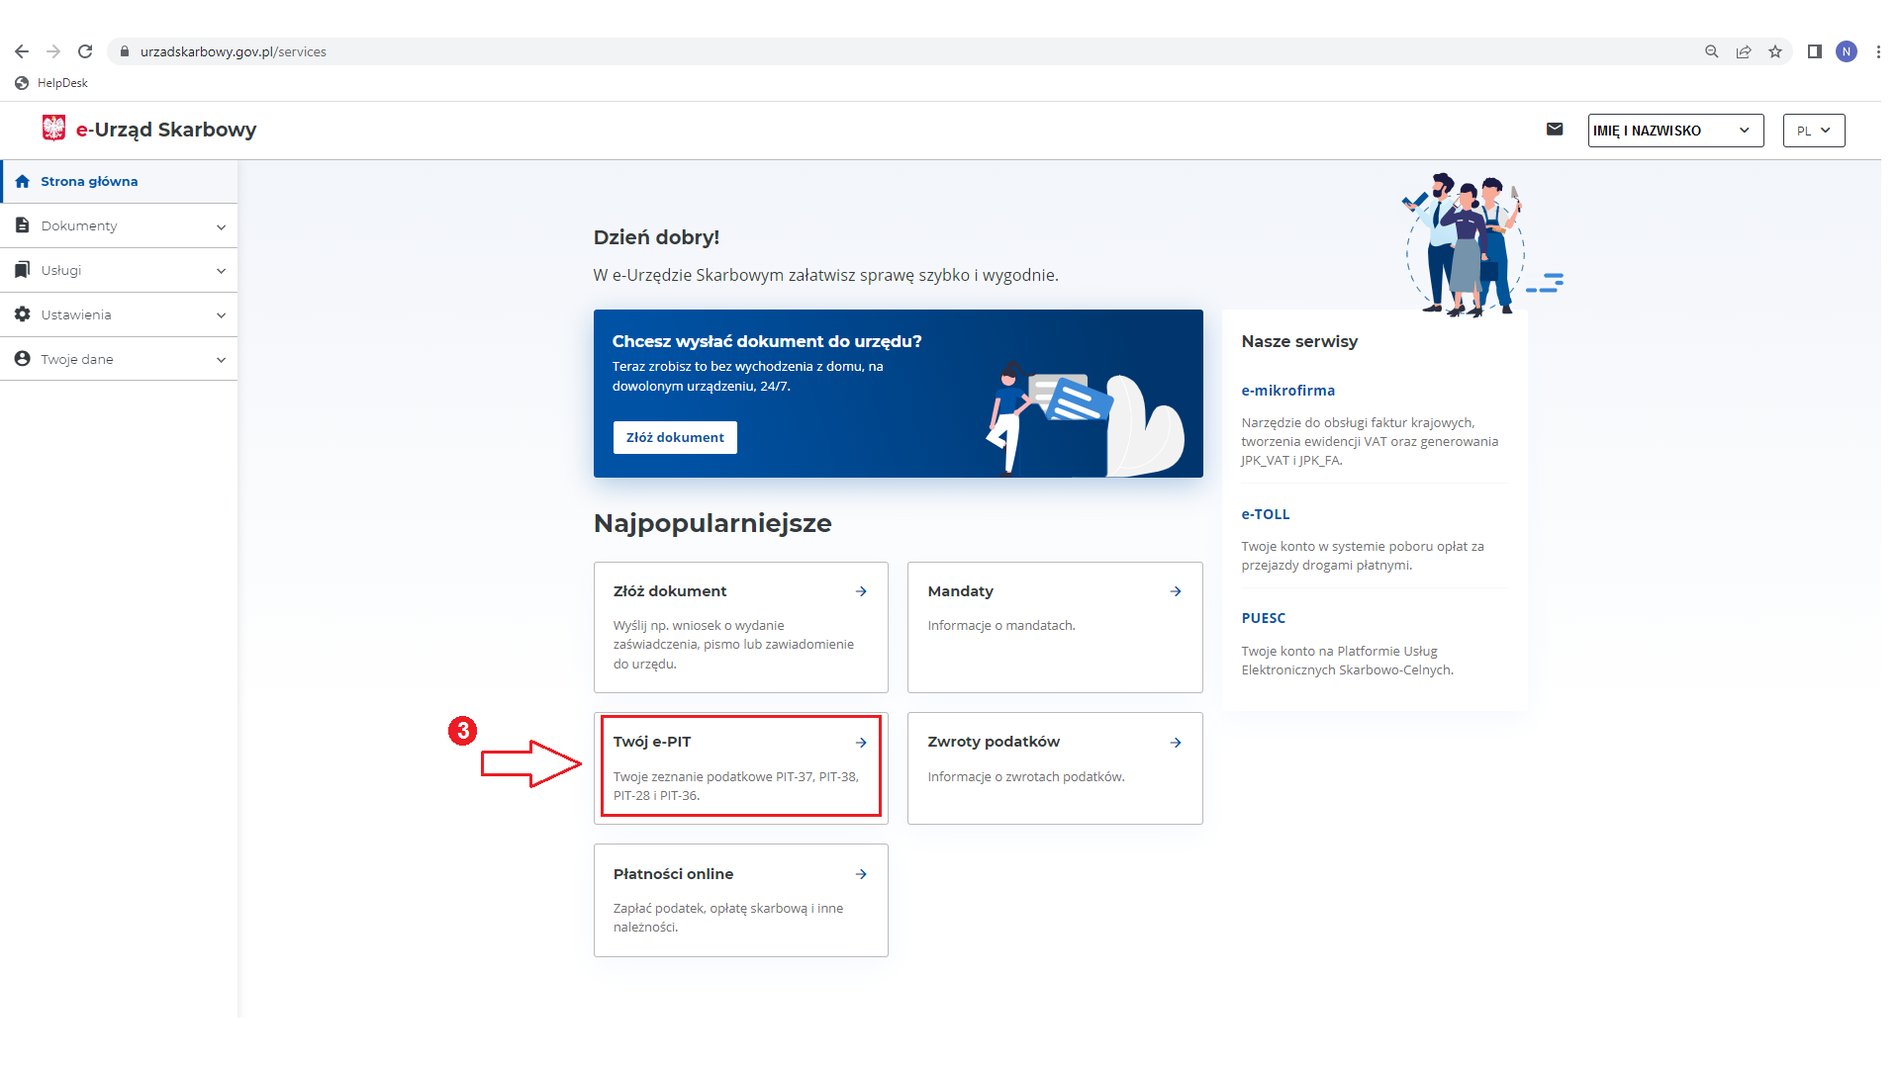The height and width of the screenshot is (1068, 1900).
Task: Click 'Chcesz wysłać dokument do urzędu?' banner heading
Action: [x=766, y=341]
